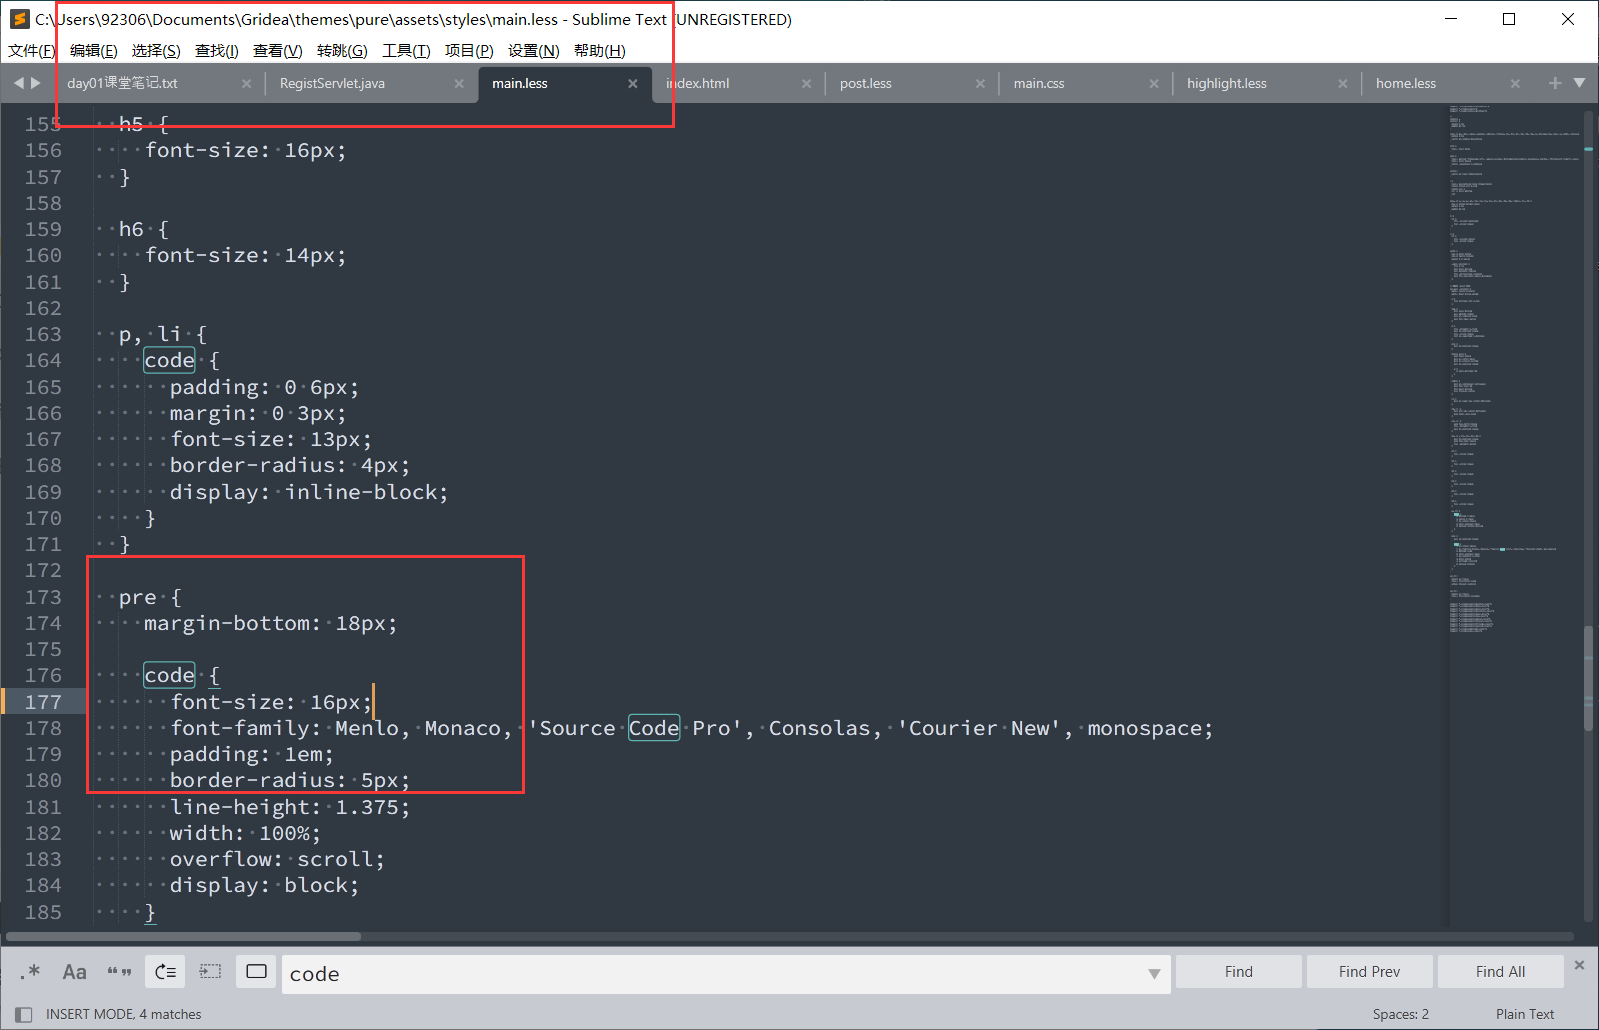Click line number 177 in gutter

(x=43, y=702)
